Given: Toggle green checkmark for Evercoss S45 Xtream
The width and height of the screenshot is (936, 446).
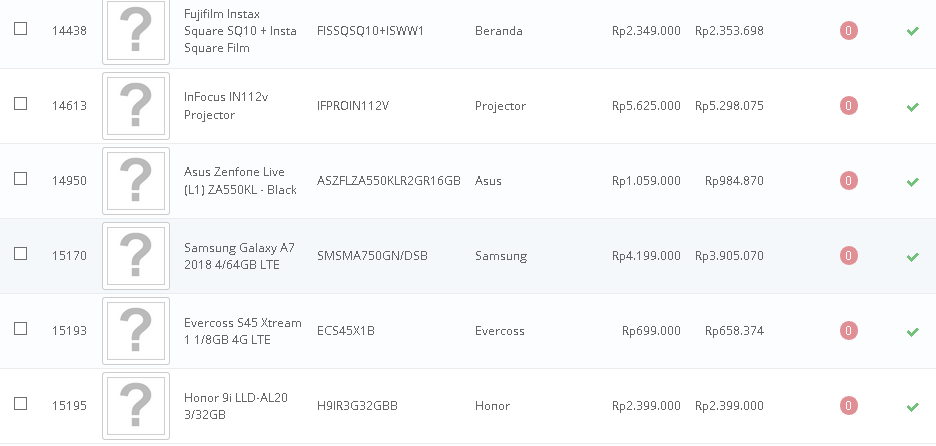Looking at the screenshot, I should point(912,331).
